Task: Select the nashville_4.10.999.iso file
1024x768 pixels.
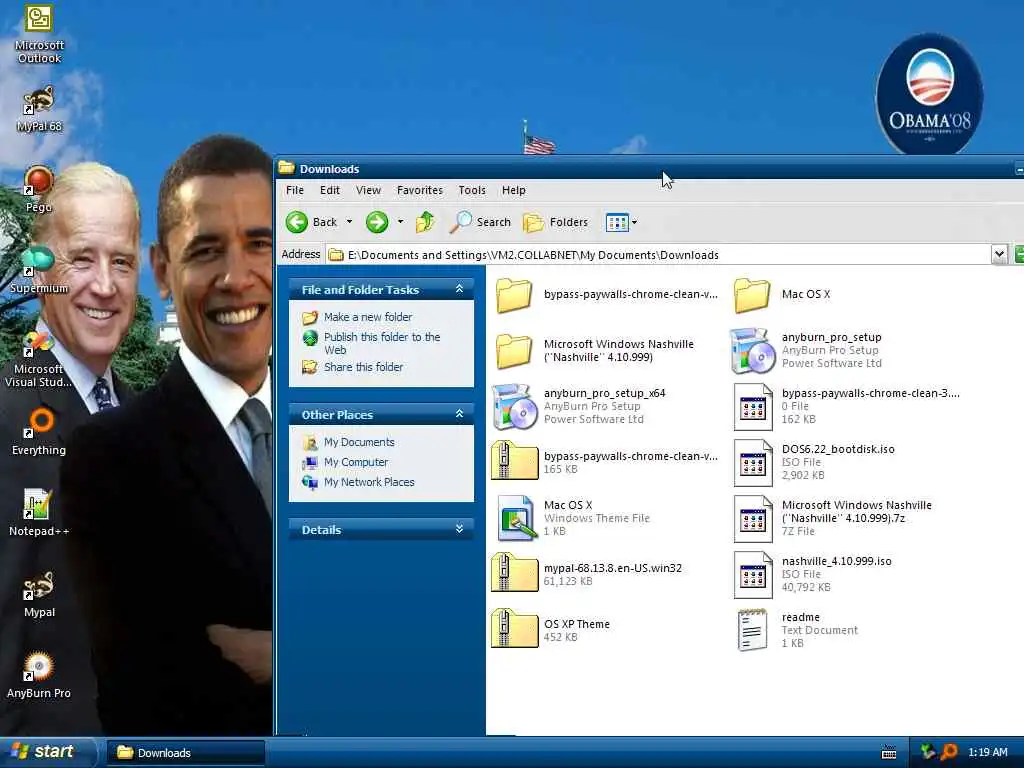Action: tap(812, 574)
